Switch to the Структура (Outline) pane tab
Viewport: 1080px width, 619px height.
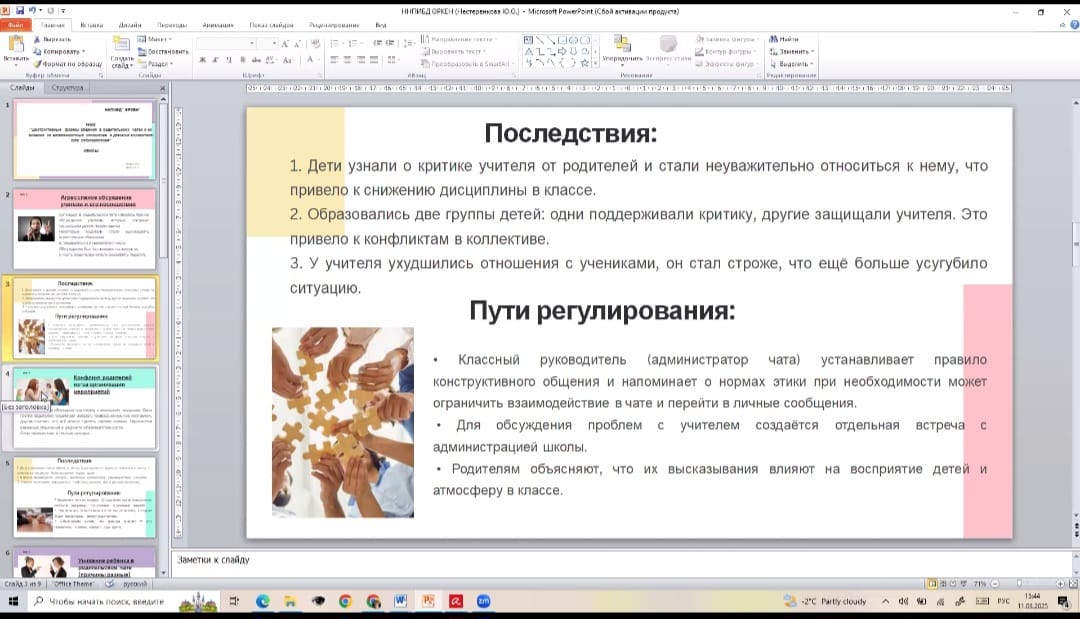point(68,88)
